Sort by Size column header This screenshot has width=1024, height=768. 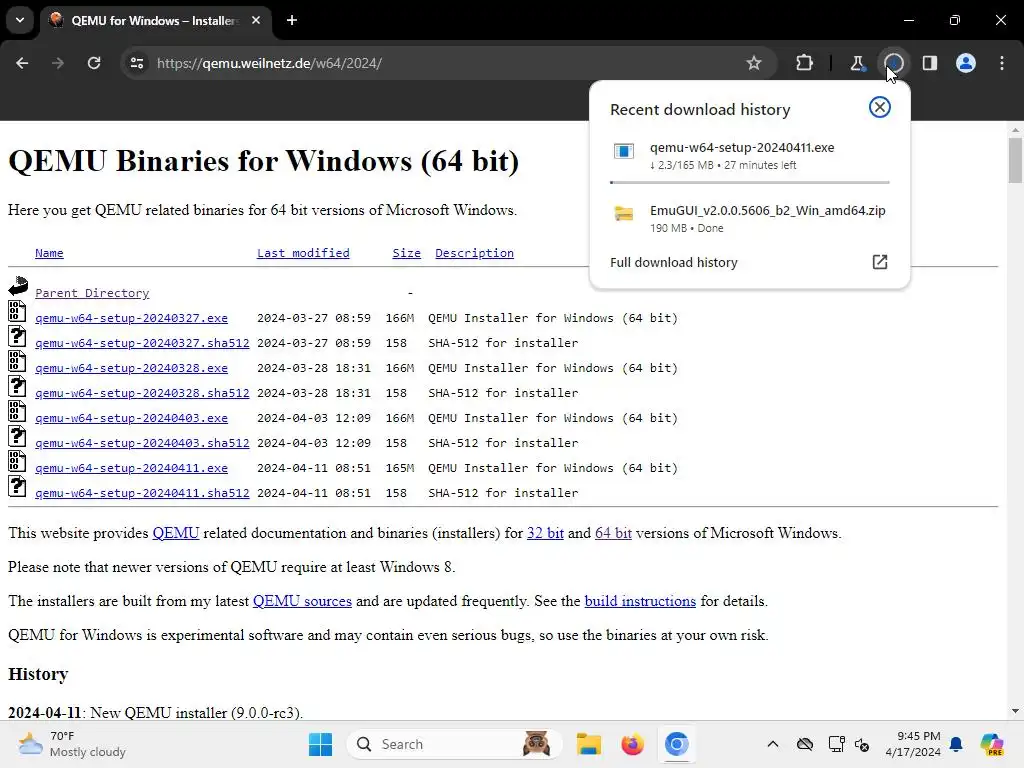click(406, 253)
